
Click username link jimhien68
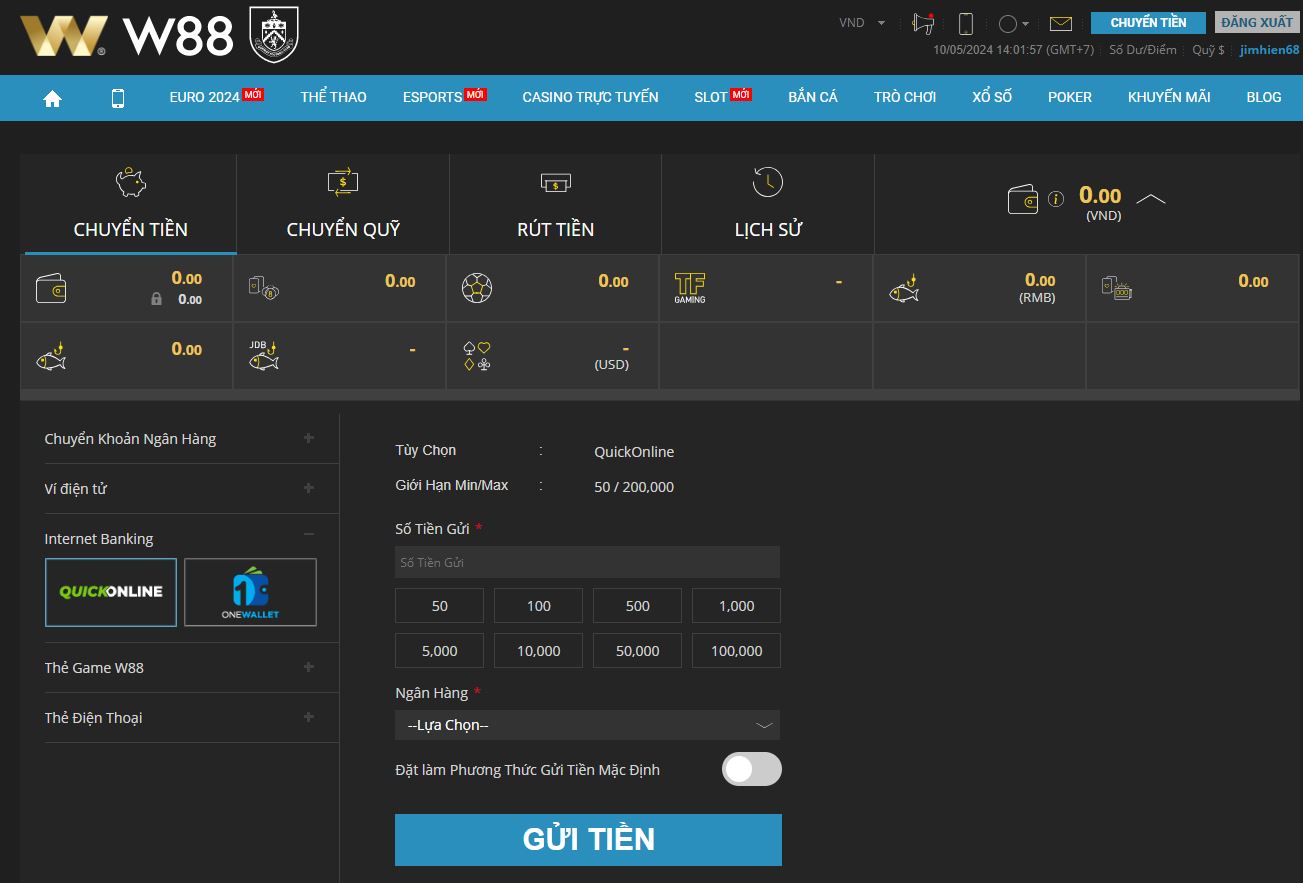(x=1269, y=50)
